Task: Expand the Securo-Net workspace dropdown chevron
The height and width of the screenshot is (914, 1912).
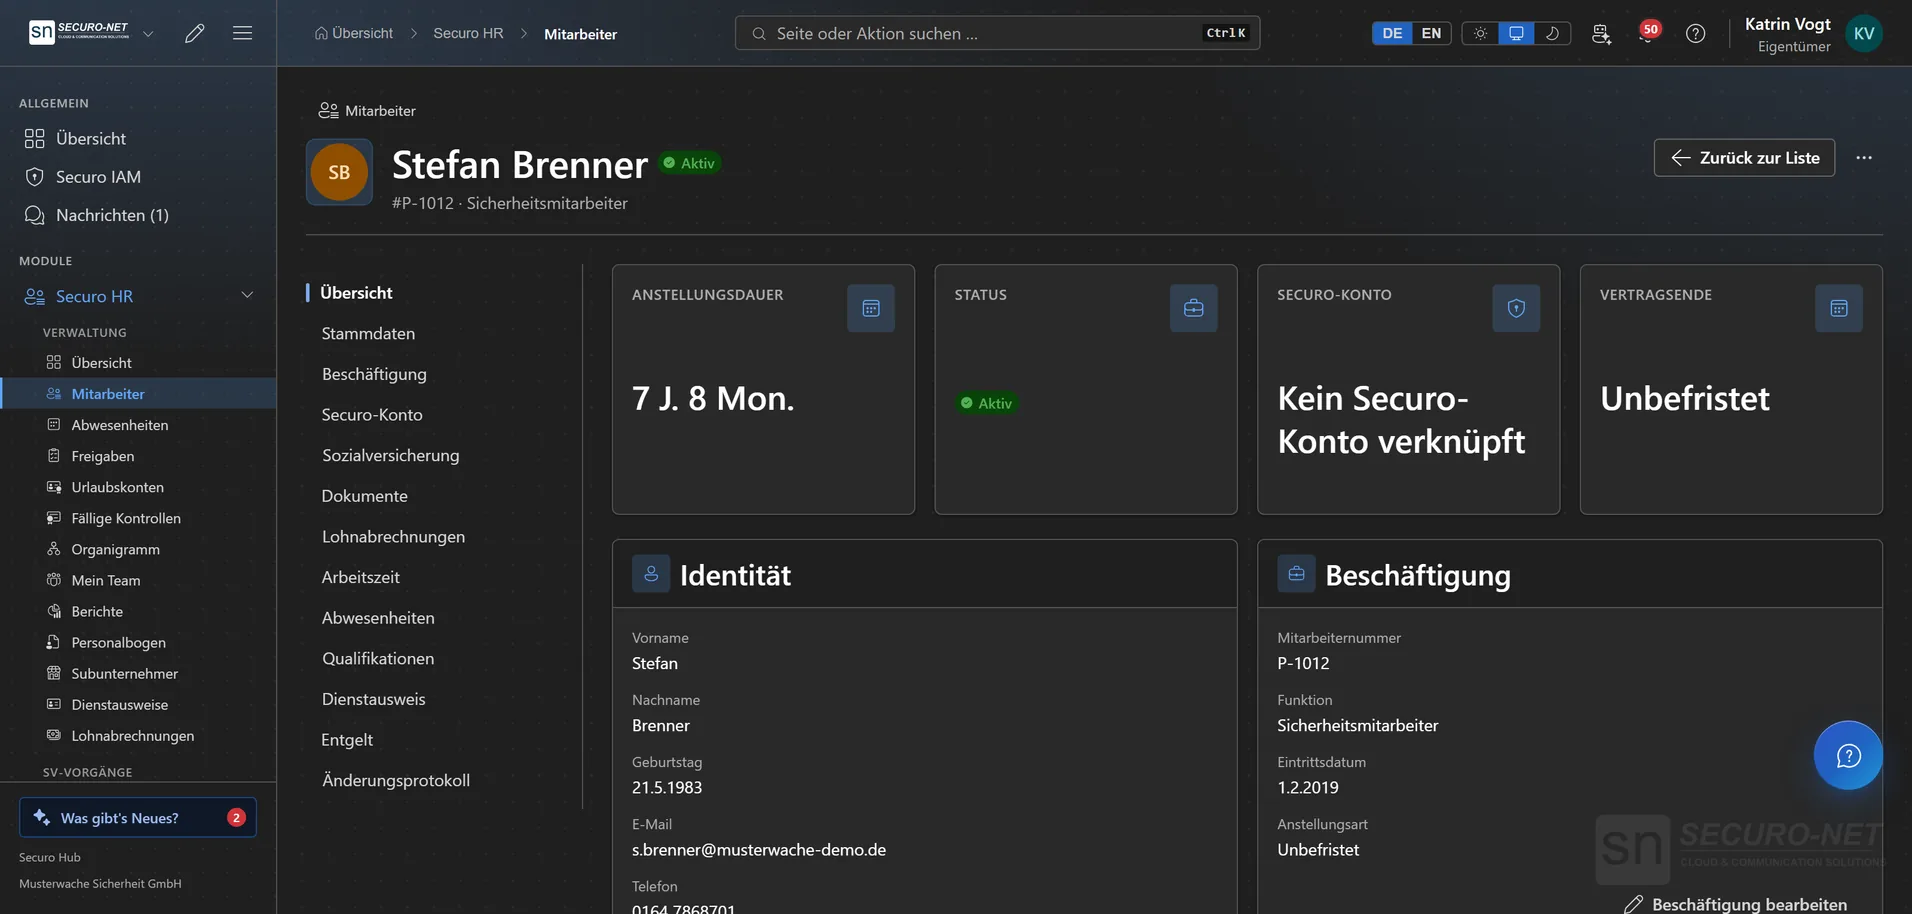Action: (x=148, y=33)
